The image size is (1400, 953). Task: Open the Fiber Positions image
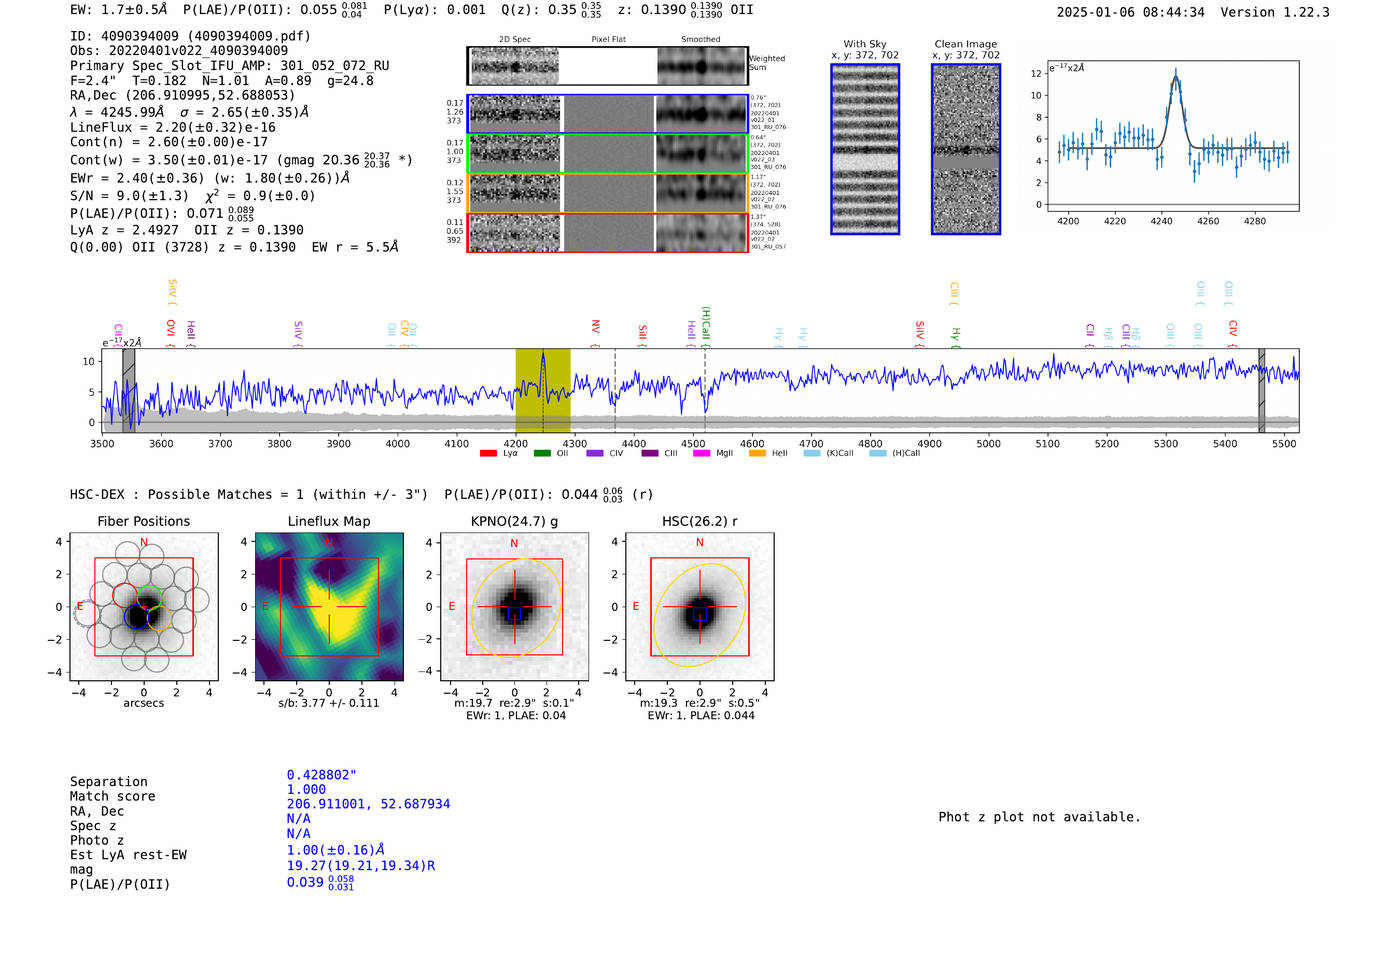click(144, 607)
